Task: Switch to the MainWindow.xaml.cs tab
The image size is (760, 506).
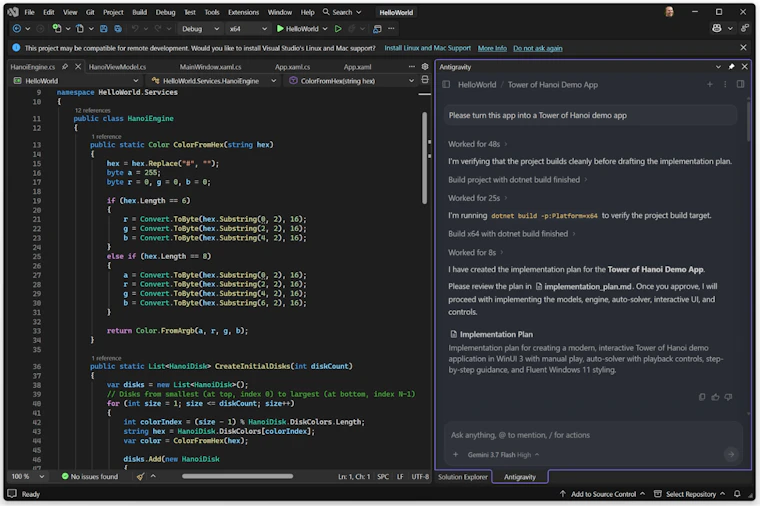Action: coord(210,67)
